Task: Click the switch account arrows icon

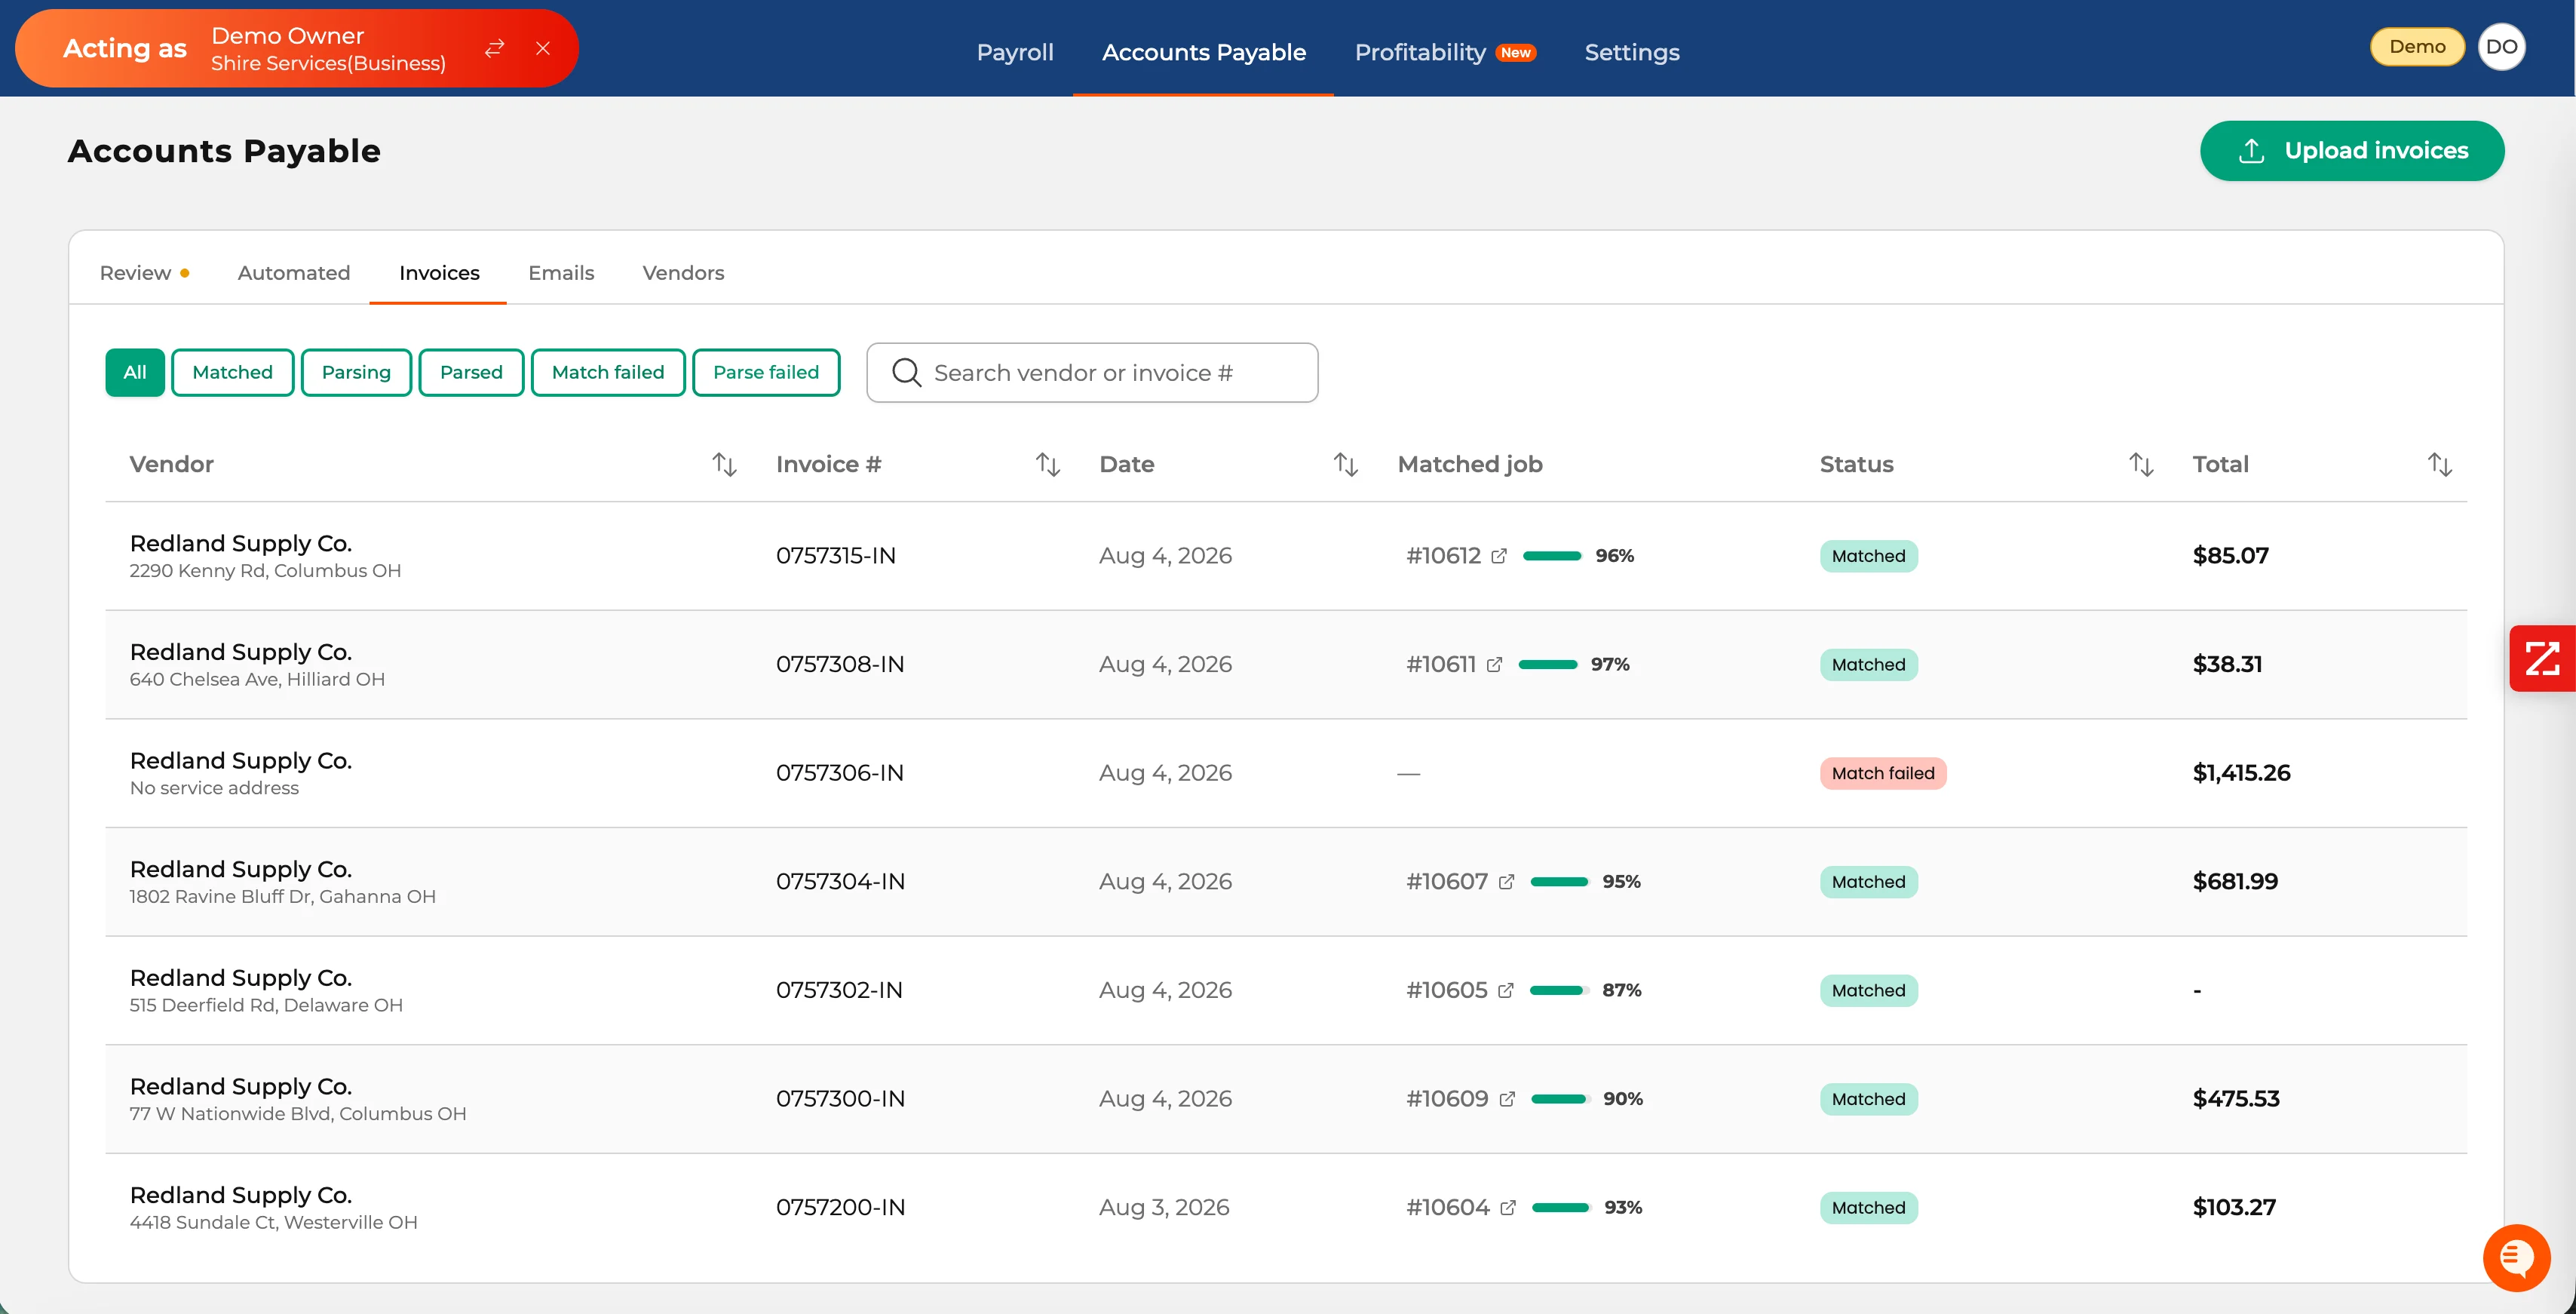Action: click(x=494, y=48)
